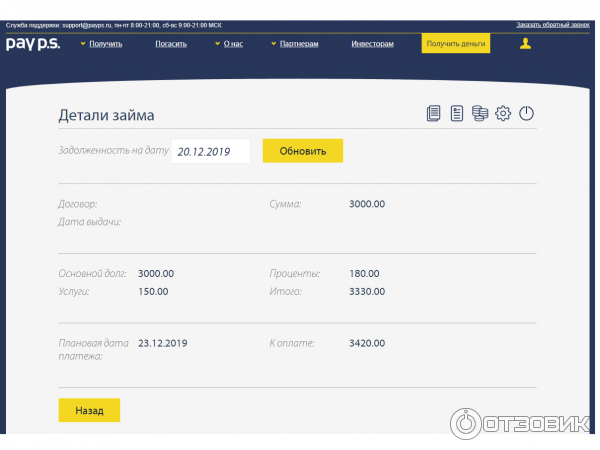600x450 pixels.
Task: Open the Партнерам menu label
Action: (299, 44)
